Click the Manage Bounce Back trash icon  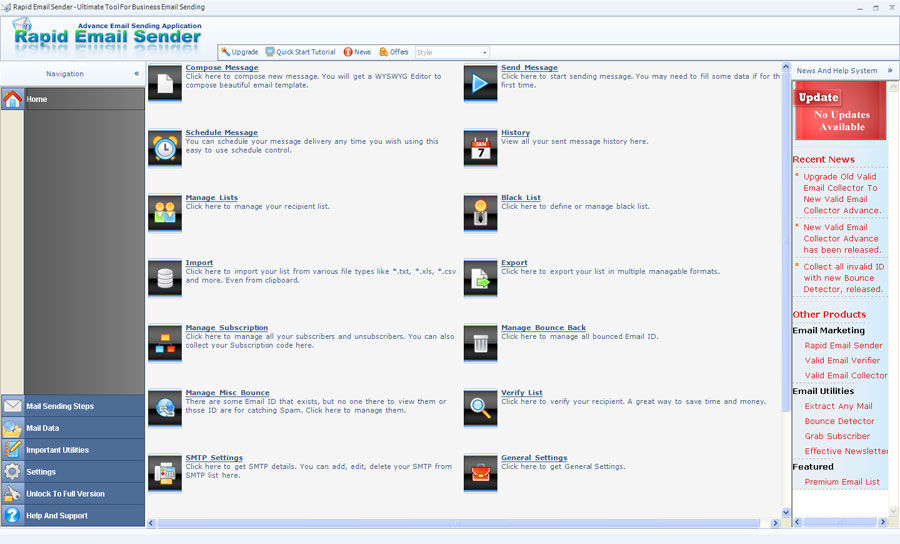coord(480,343)
